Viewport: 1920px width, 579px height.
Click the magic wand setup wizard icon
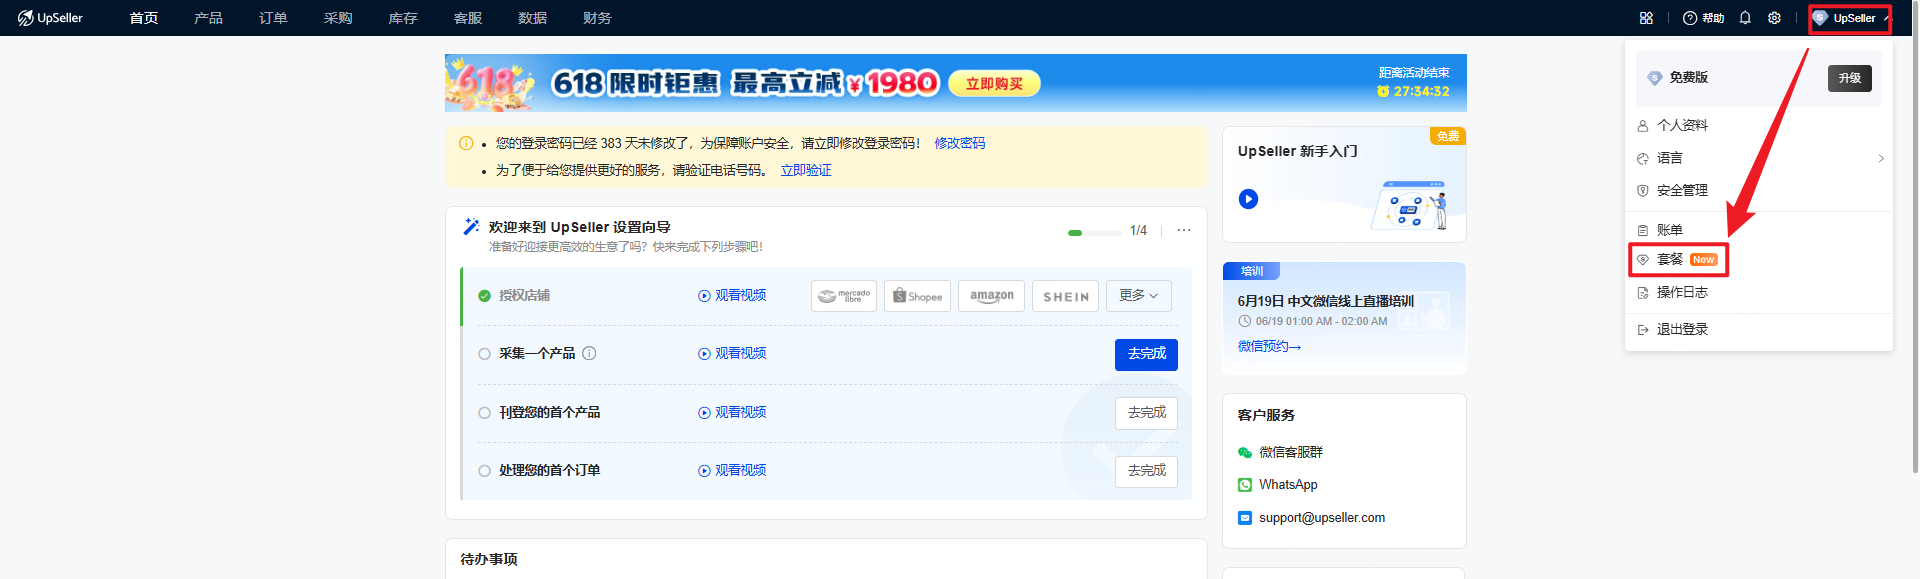(x=471, y=227)
